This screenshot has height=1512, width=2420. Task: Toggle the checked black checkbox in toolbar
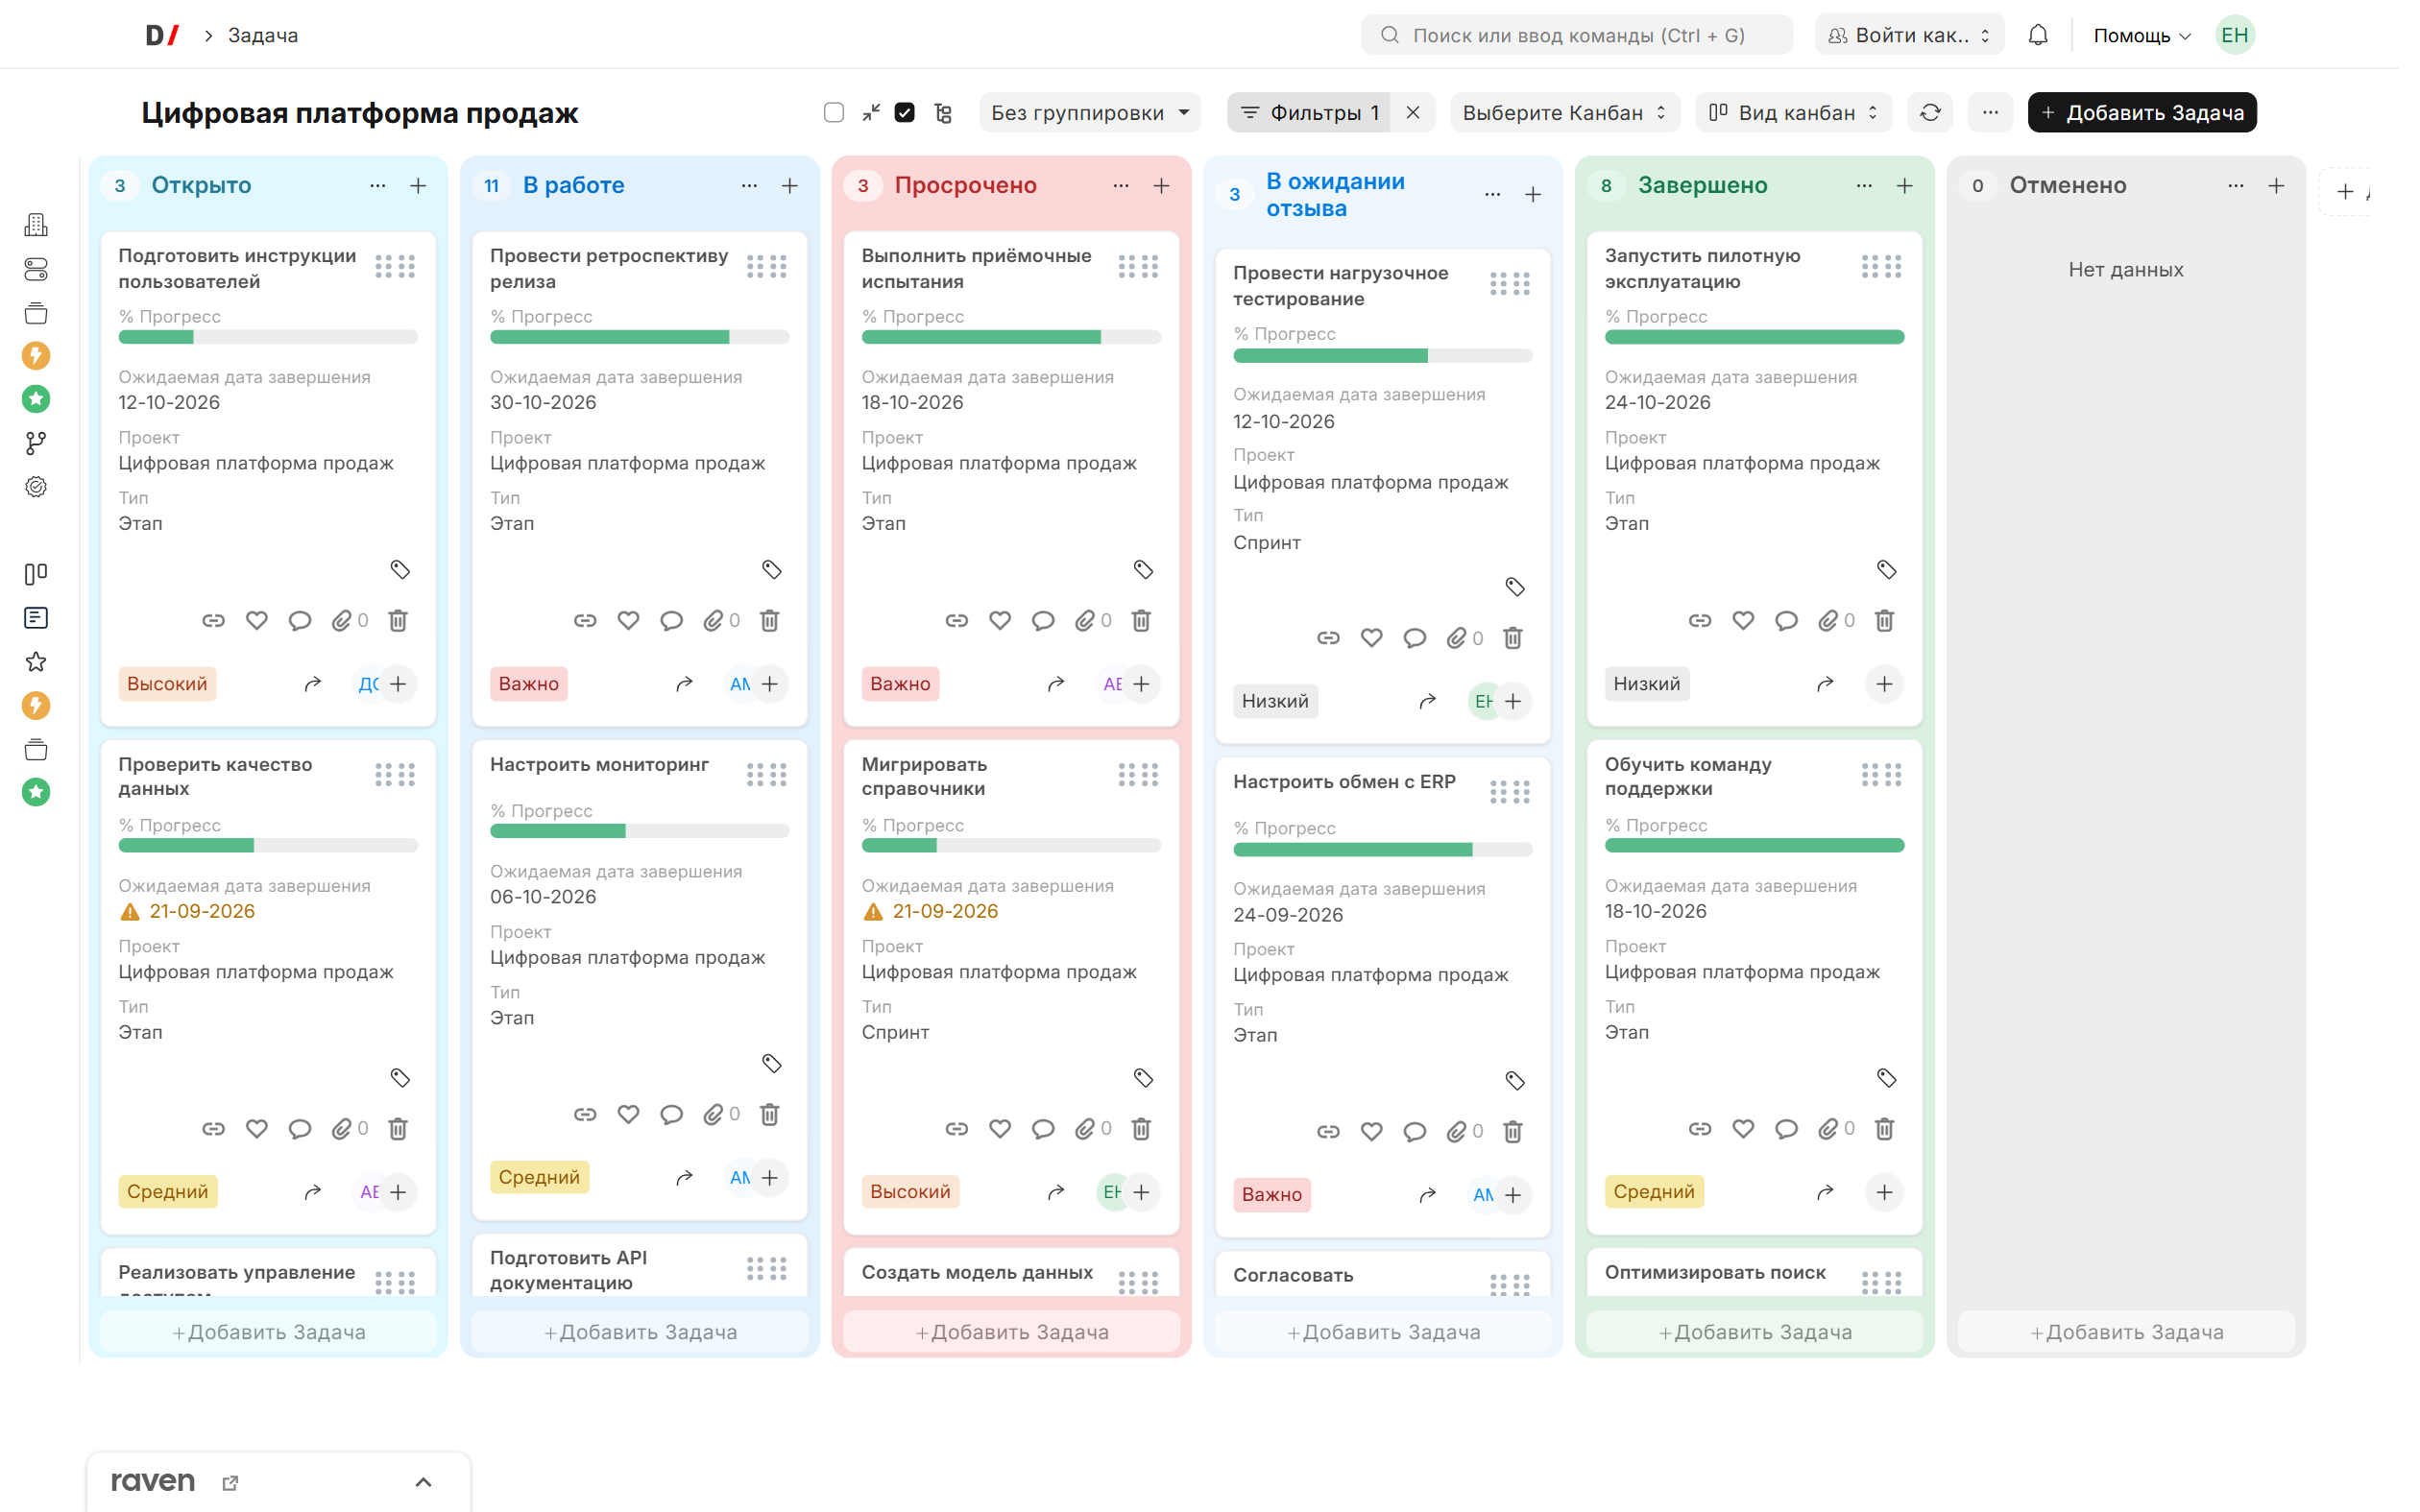point(904,112)
